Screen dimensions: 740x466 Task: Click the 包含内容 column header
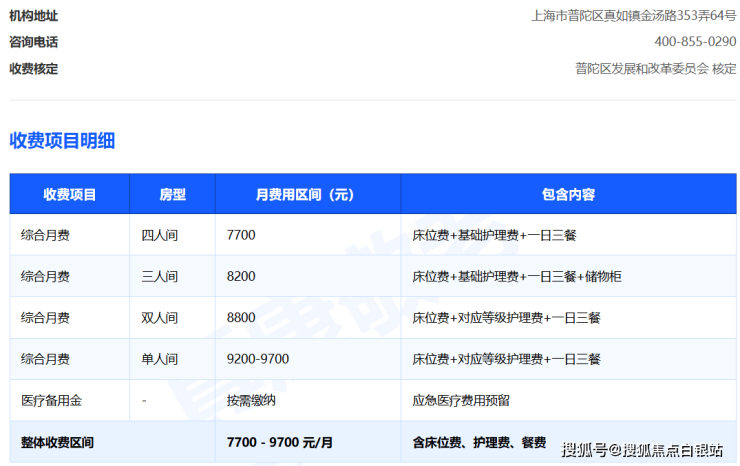(x=569, y=195)
